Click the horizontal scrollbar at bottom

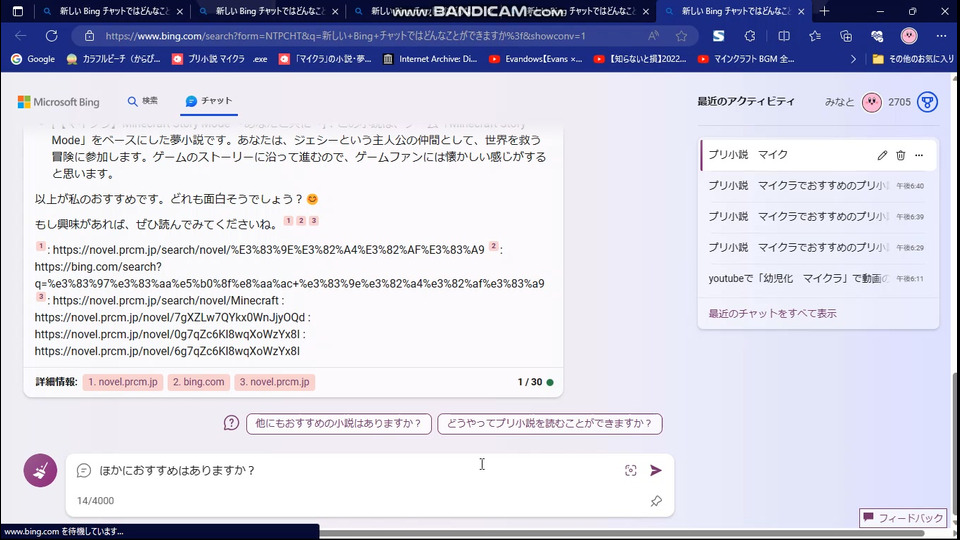click(621, 533)
